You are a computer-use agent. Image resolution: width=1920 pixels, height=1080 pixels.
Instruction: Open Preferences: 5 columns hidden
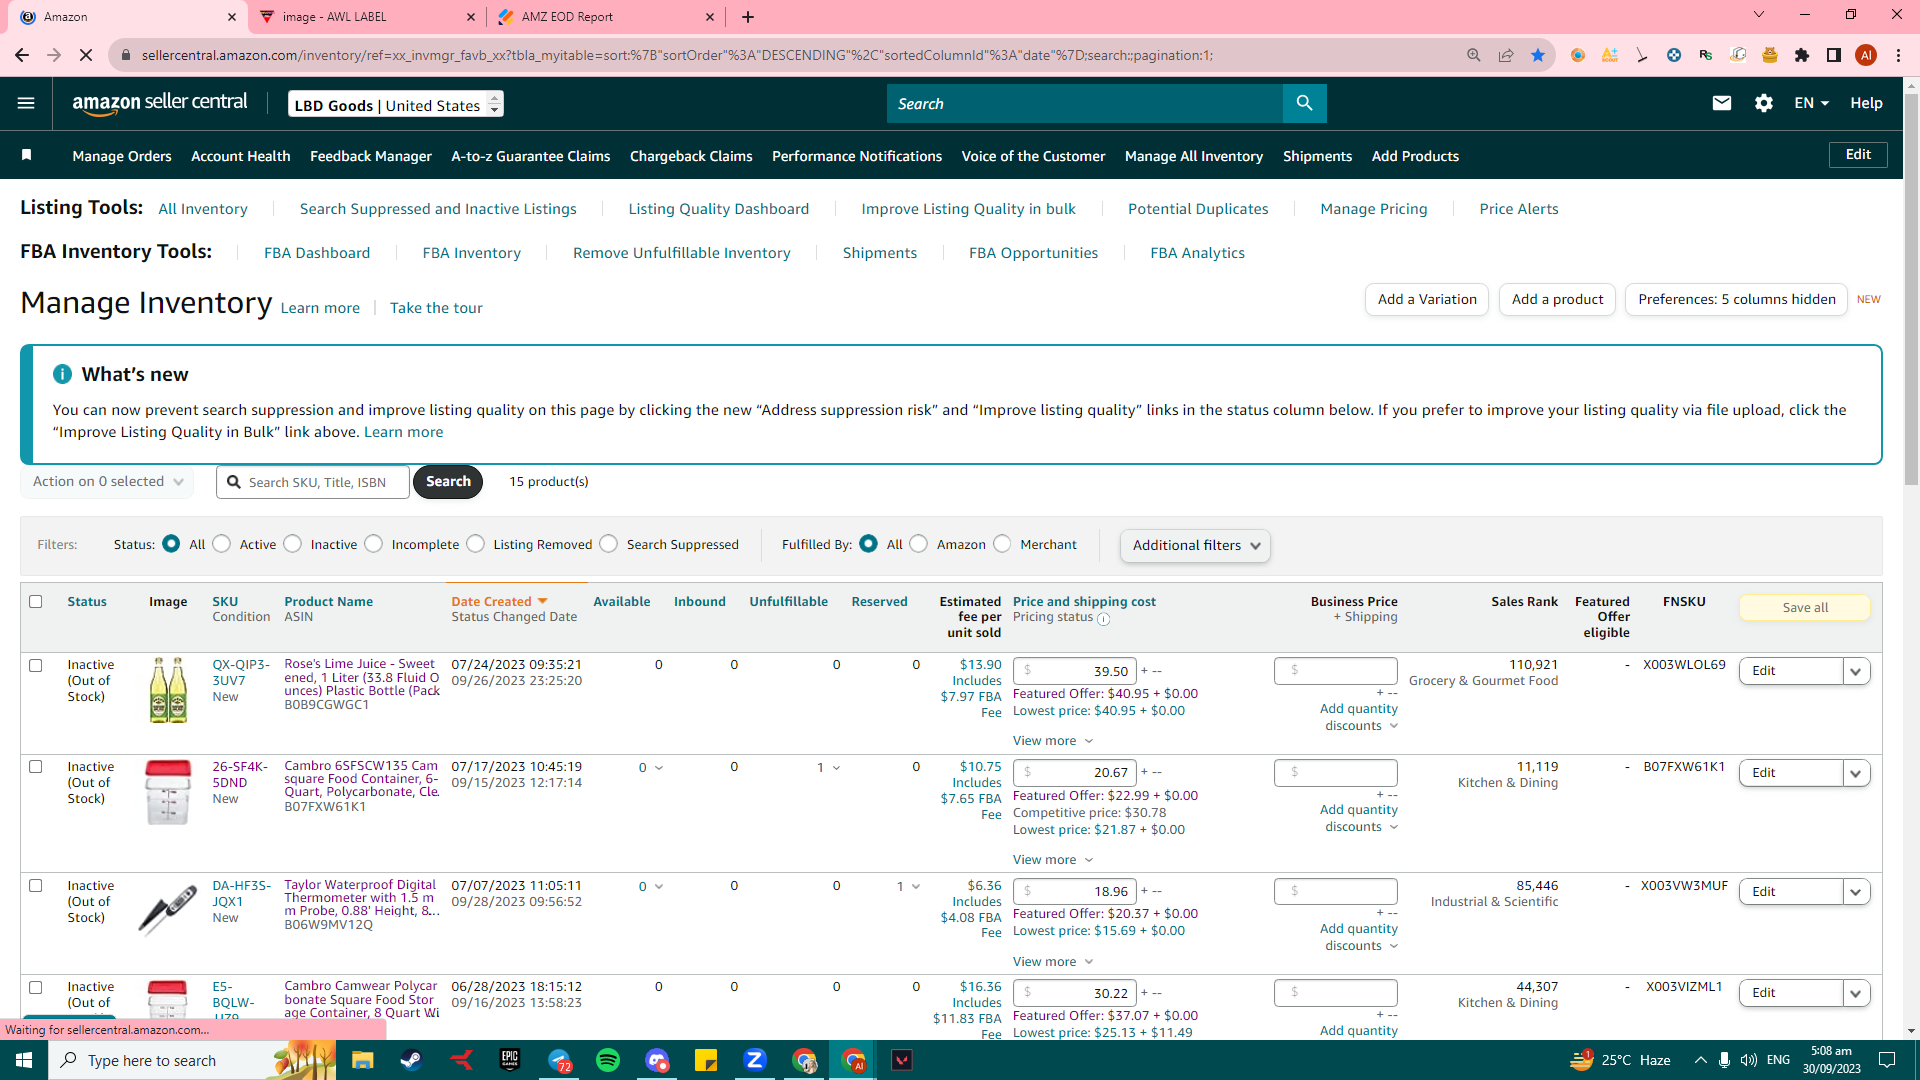(1736, 299)
